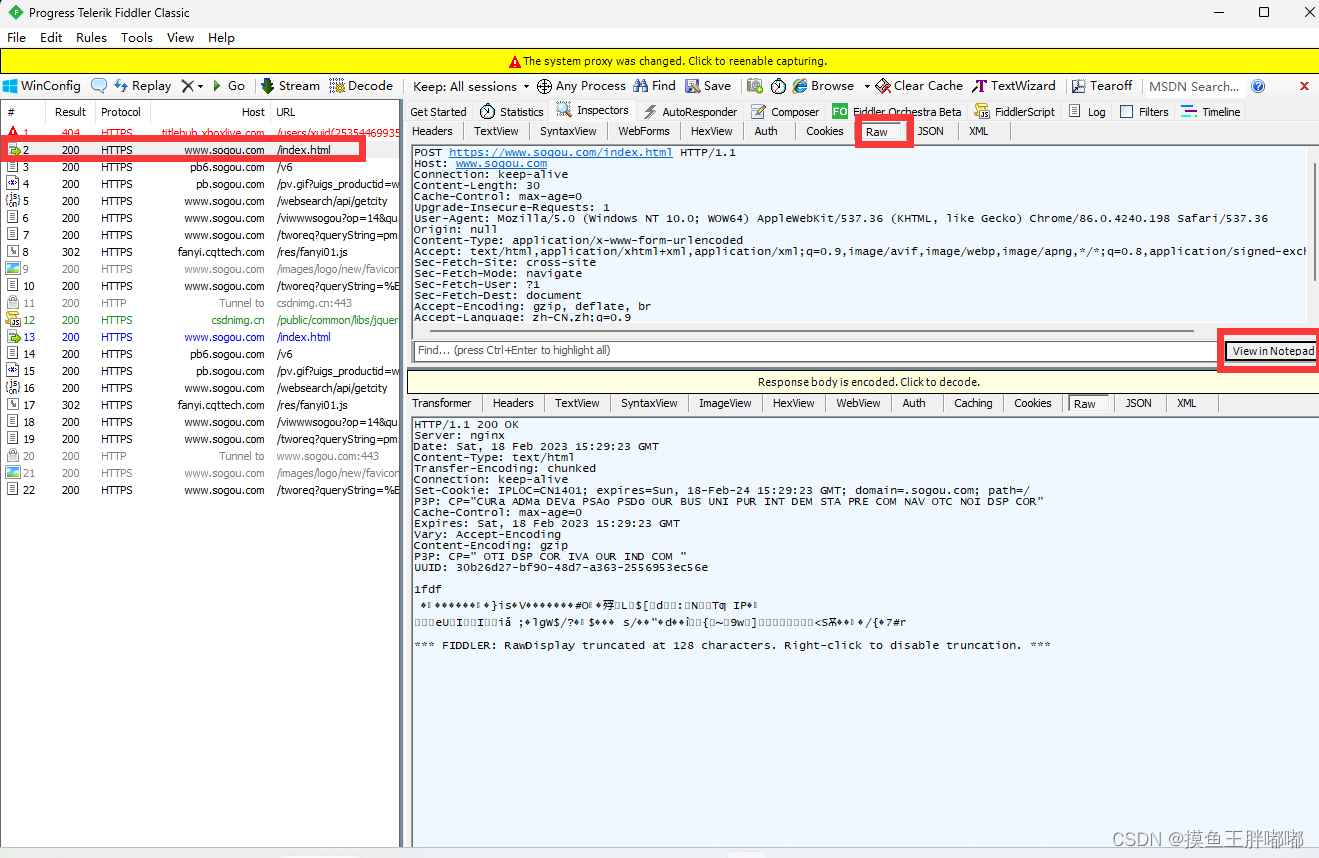The height and width of the screenshot is (858, 1319).
Task: Click the Go resume button
Action: click(x=228, y=86)
